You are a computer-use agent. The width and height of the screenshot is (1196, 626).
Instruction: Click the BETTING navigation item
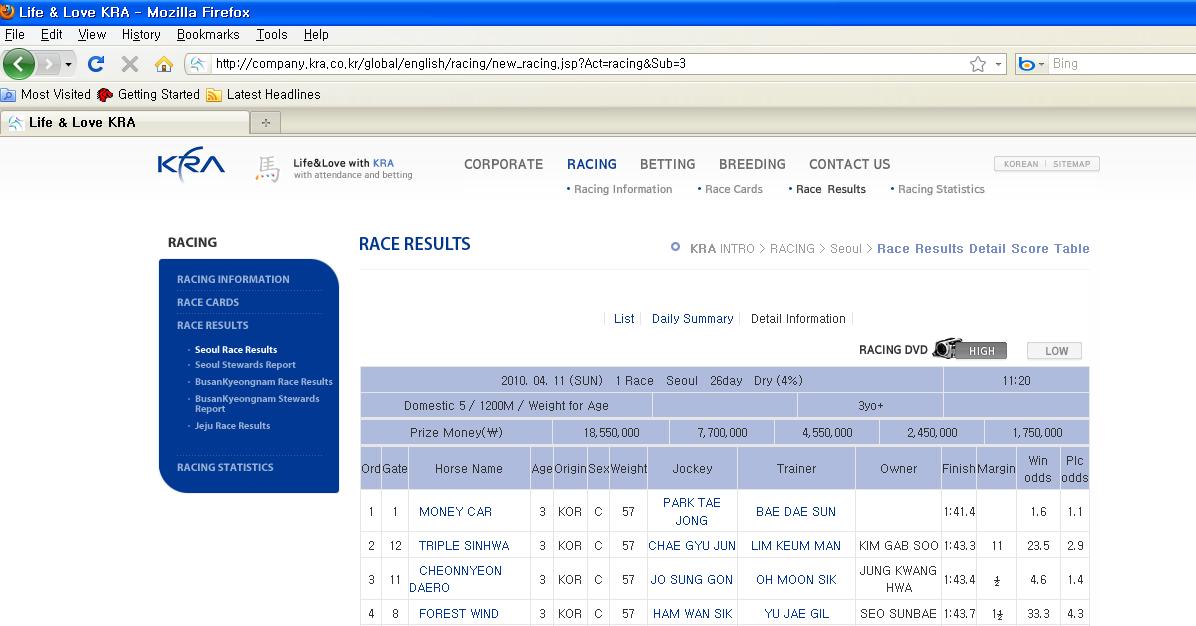point(667,164)
